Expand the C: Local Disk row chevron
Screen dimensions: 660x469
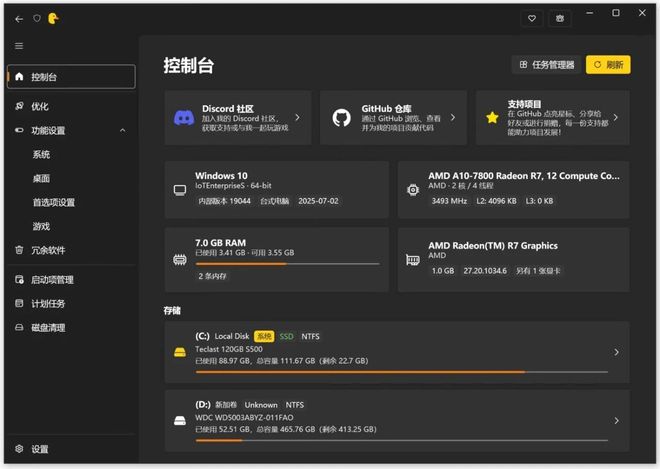[x=617, y=352]
